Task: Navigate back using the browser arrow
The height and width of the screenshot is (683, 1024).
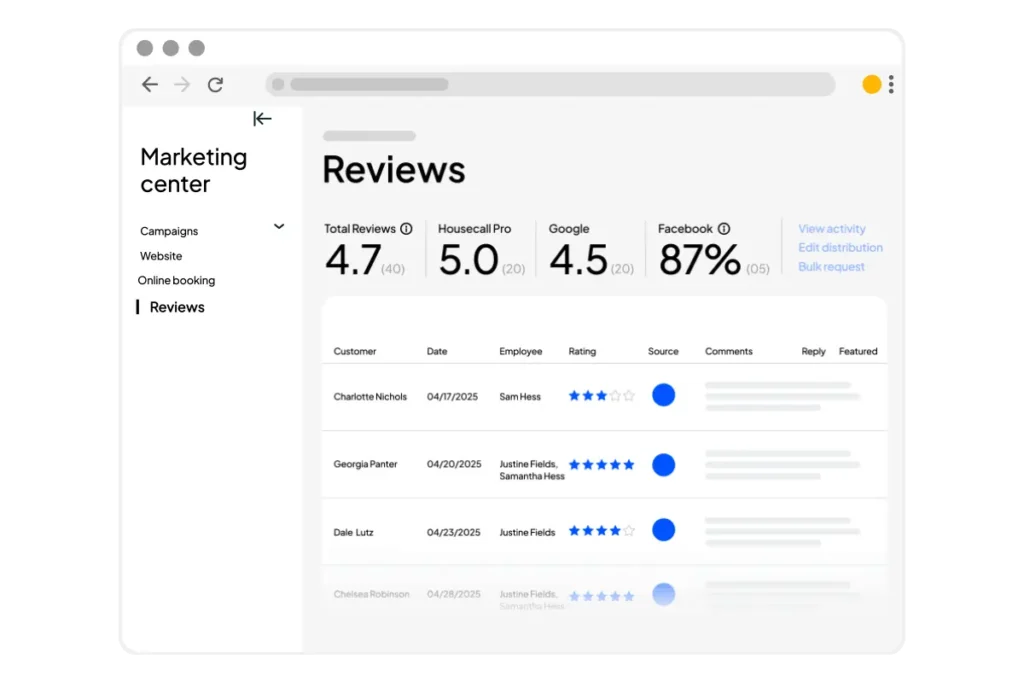Action: click(149, 85)
